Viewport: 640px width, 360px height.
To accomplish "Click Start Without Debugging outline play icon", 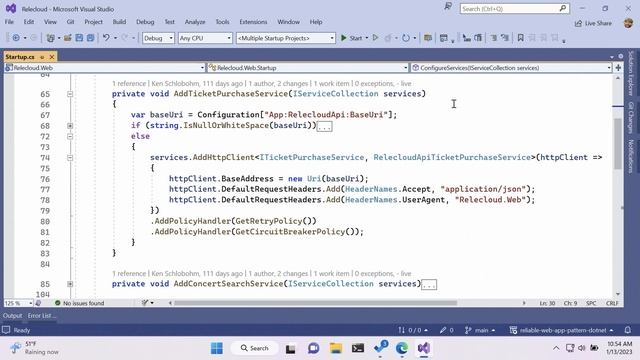I will coord(376,38).
